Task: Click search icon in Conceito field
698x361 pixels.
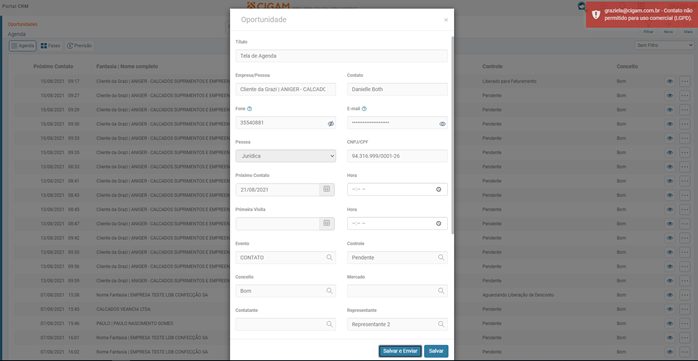Action: click(x=329, y=291)
